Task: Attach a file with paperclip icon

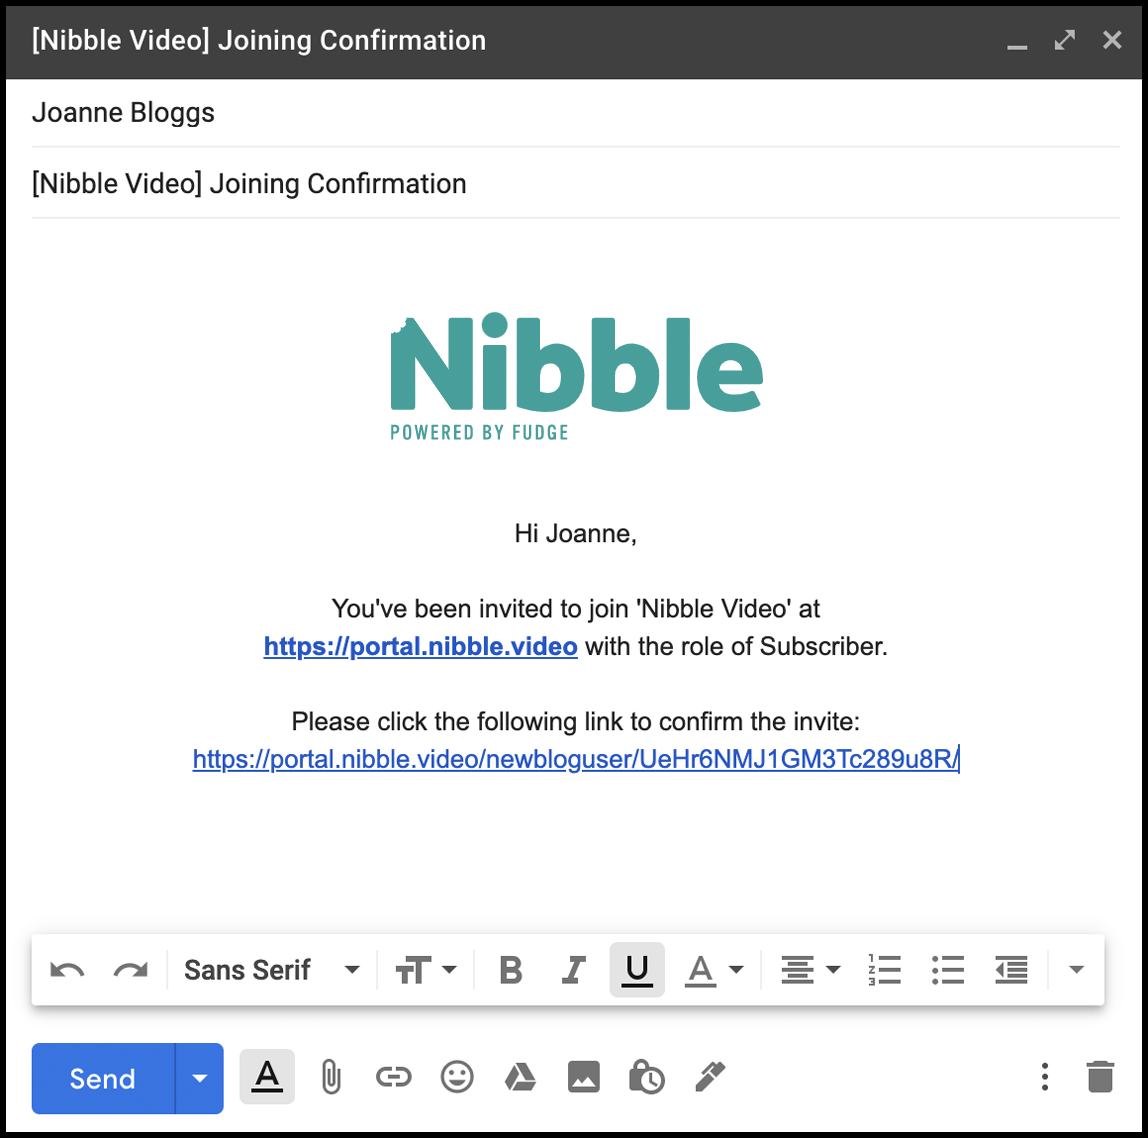Action: tap(331, 1077)
